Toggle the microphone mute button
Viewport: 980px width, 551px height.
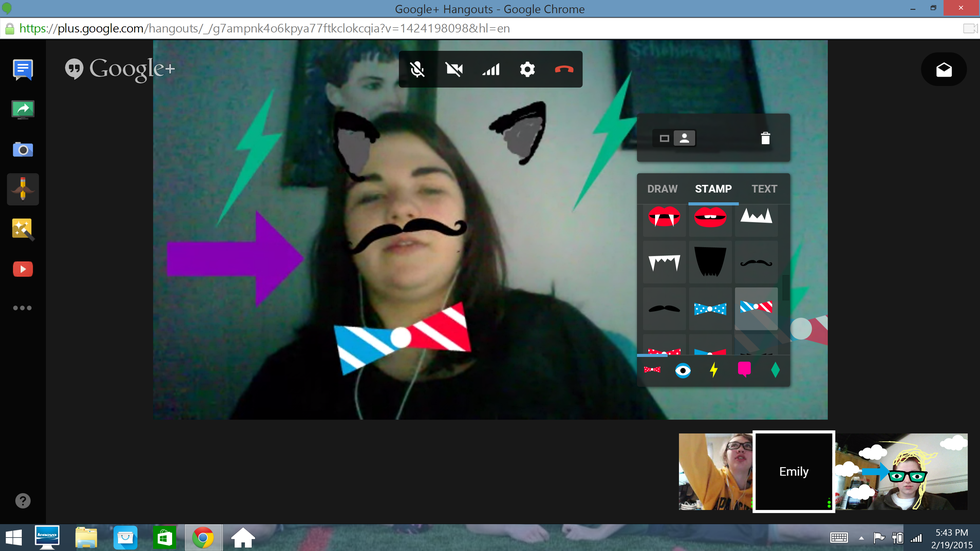tap(418, 70)
